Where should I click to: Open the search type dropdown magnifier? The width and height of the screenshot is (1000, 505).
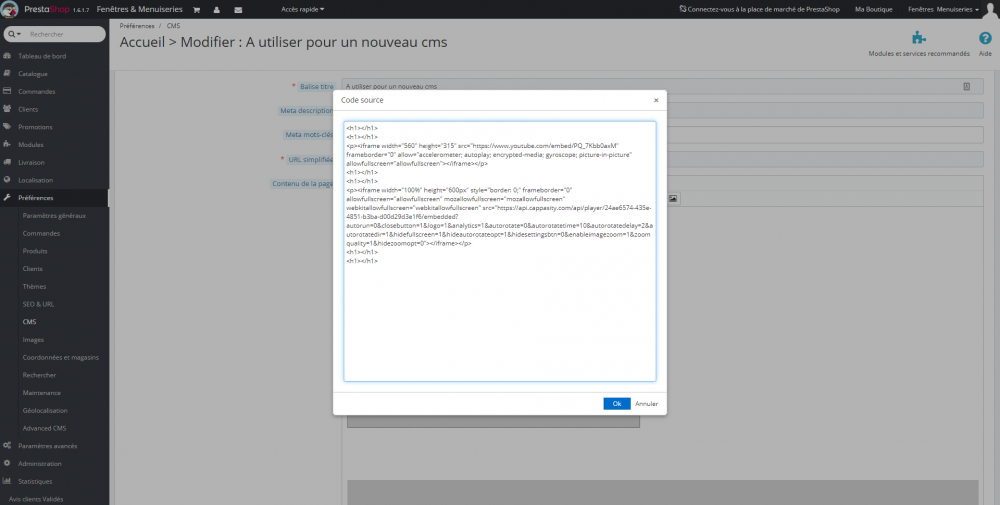(x=15, y=34)
